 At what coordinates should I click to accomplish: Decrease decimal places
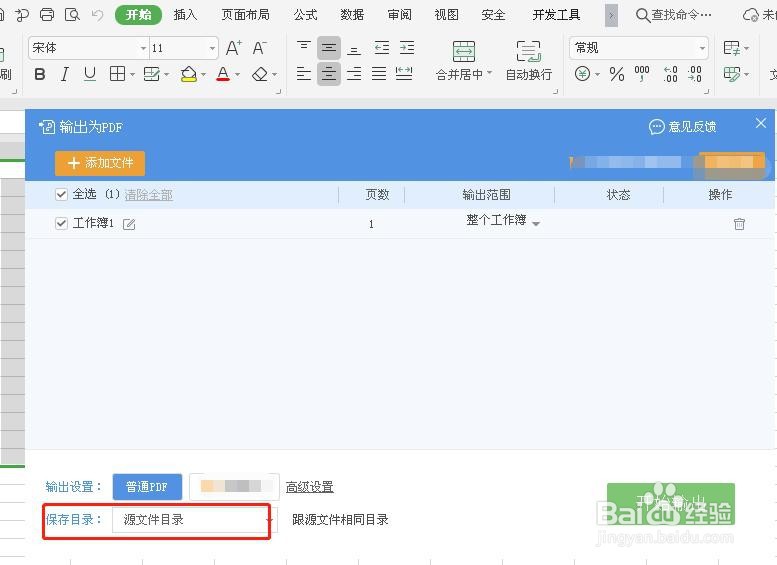point(695,74)
